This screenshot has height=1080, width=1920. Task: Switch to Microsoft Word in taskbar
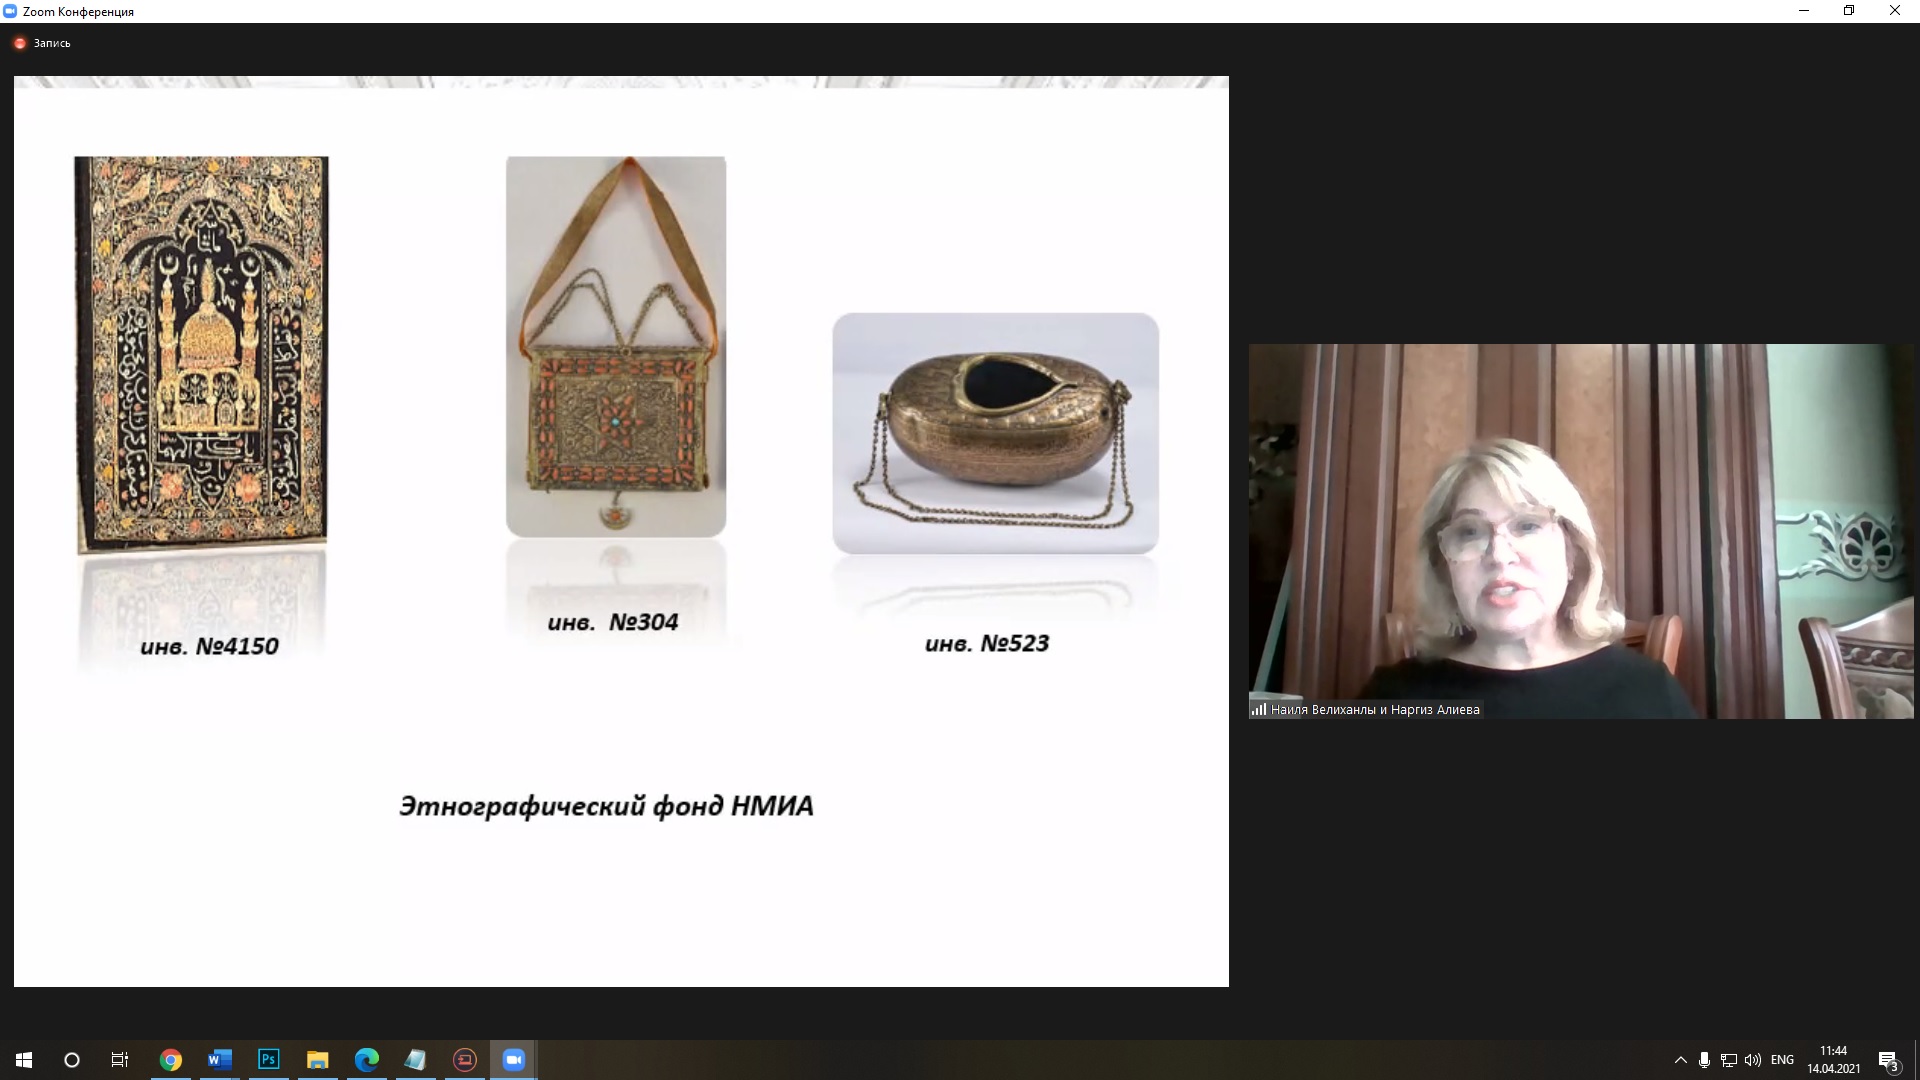(x=220, y=1060)
